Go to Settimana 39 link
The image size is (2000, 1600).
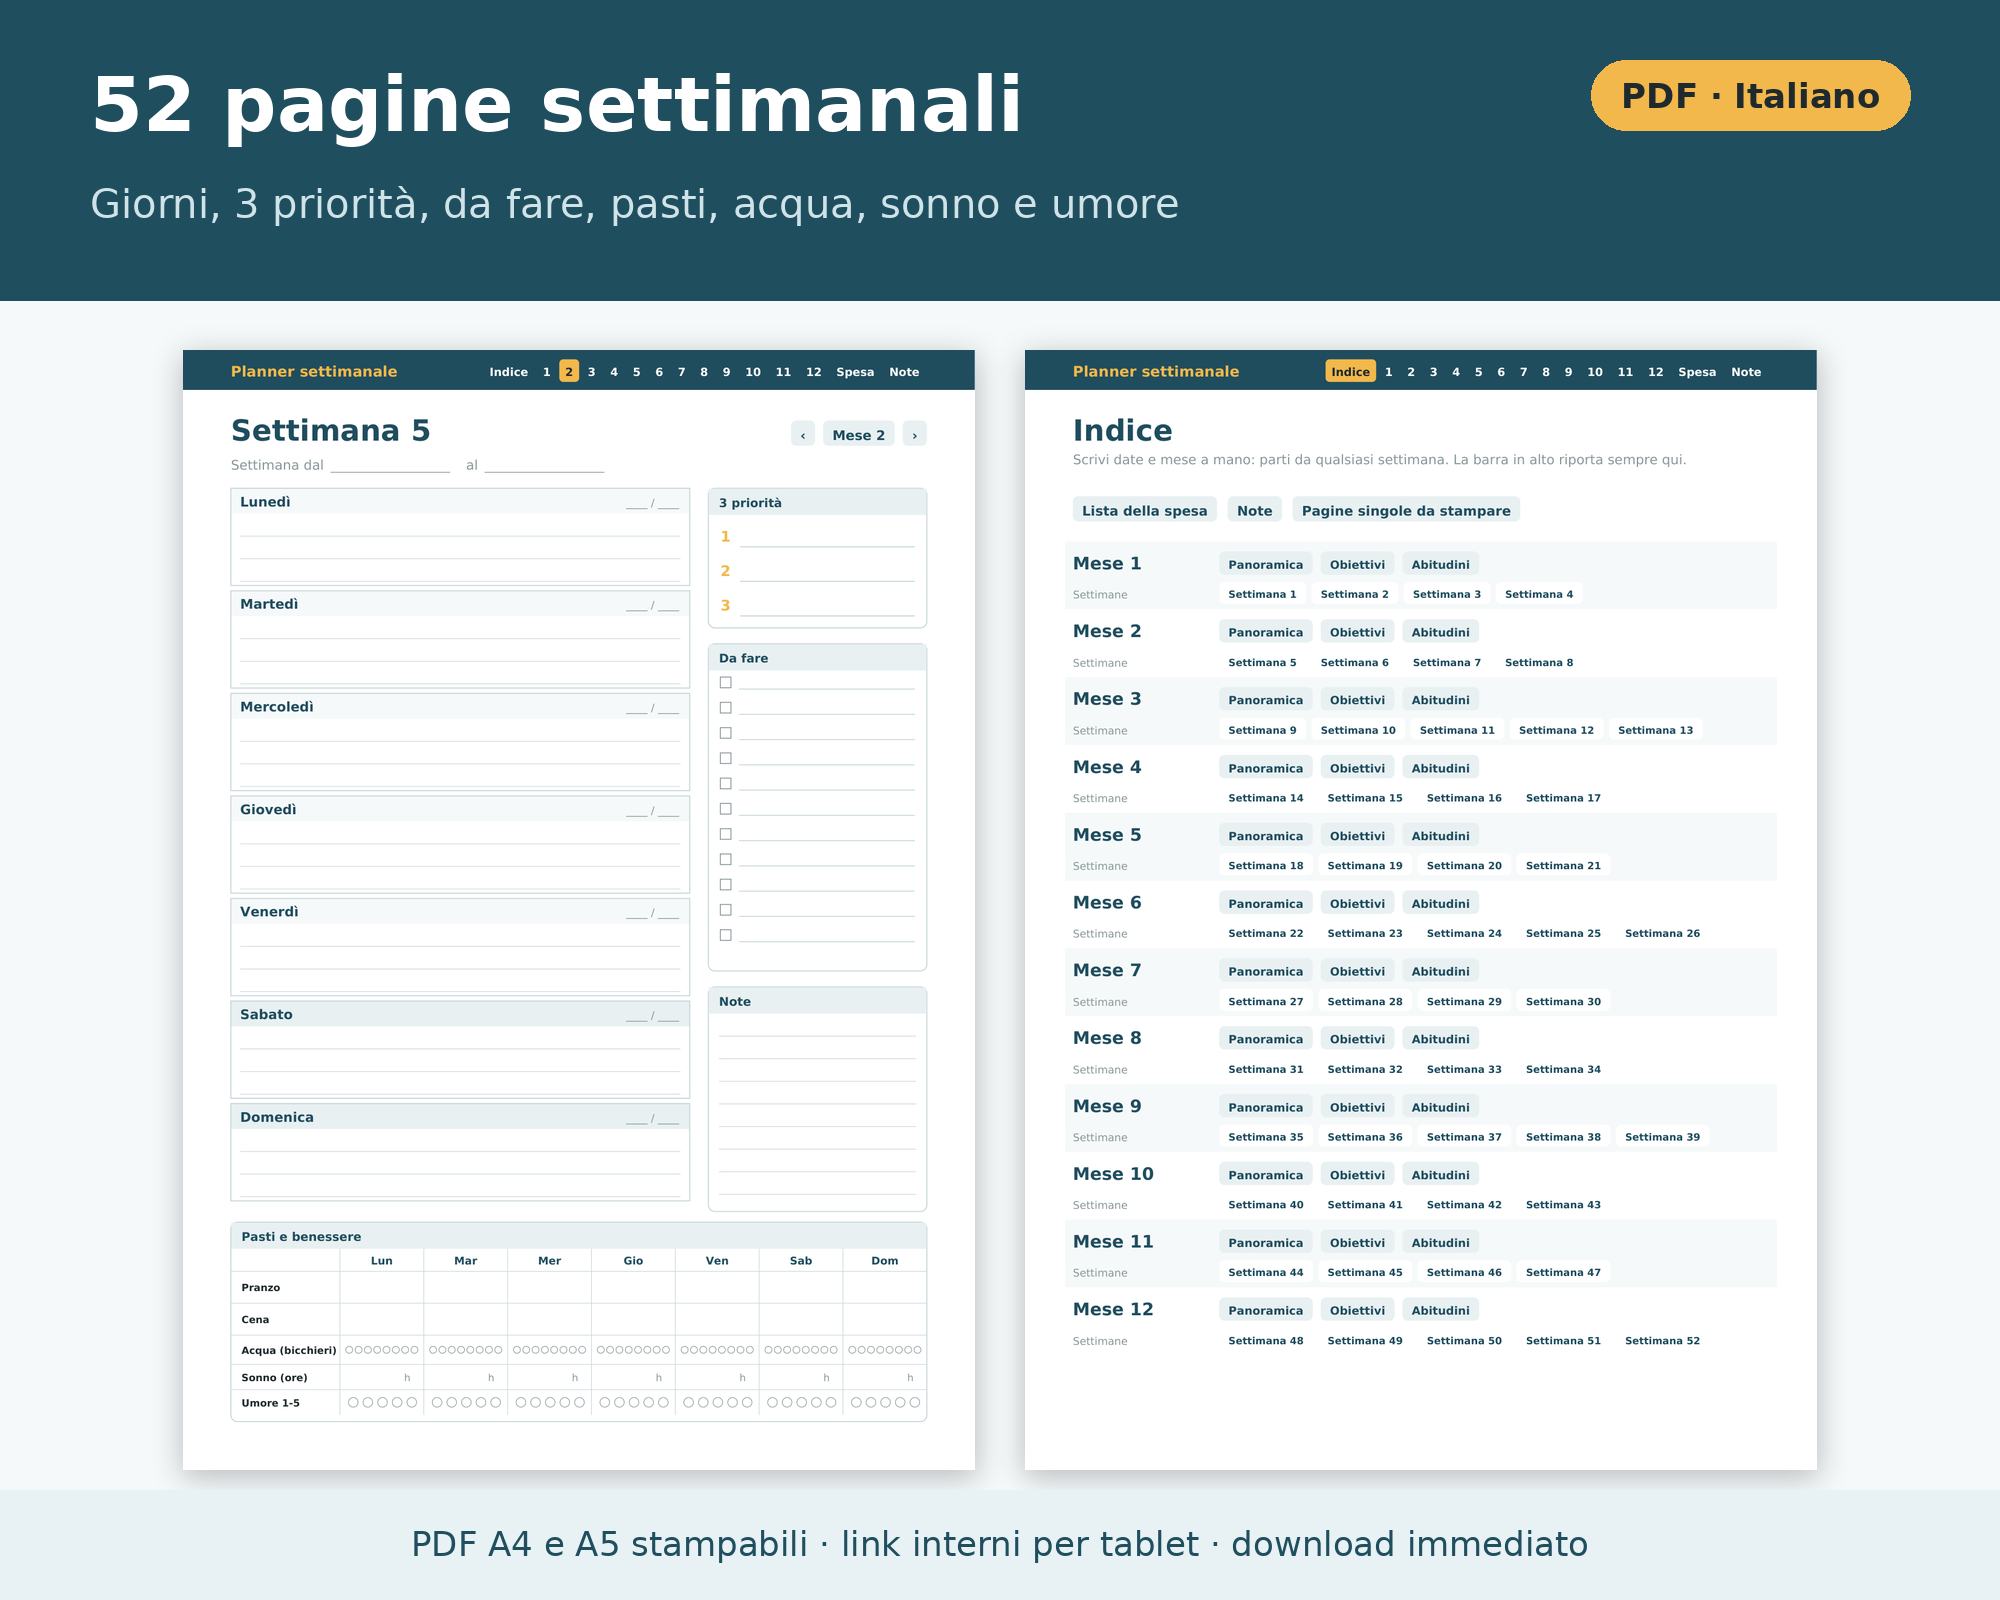point(1662,1137)
